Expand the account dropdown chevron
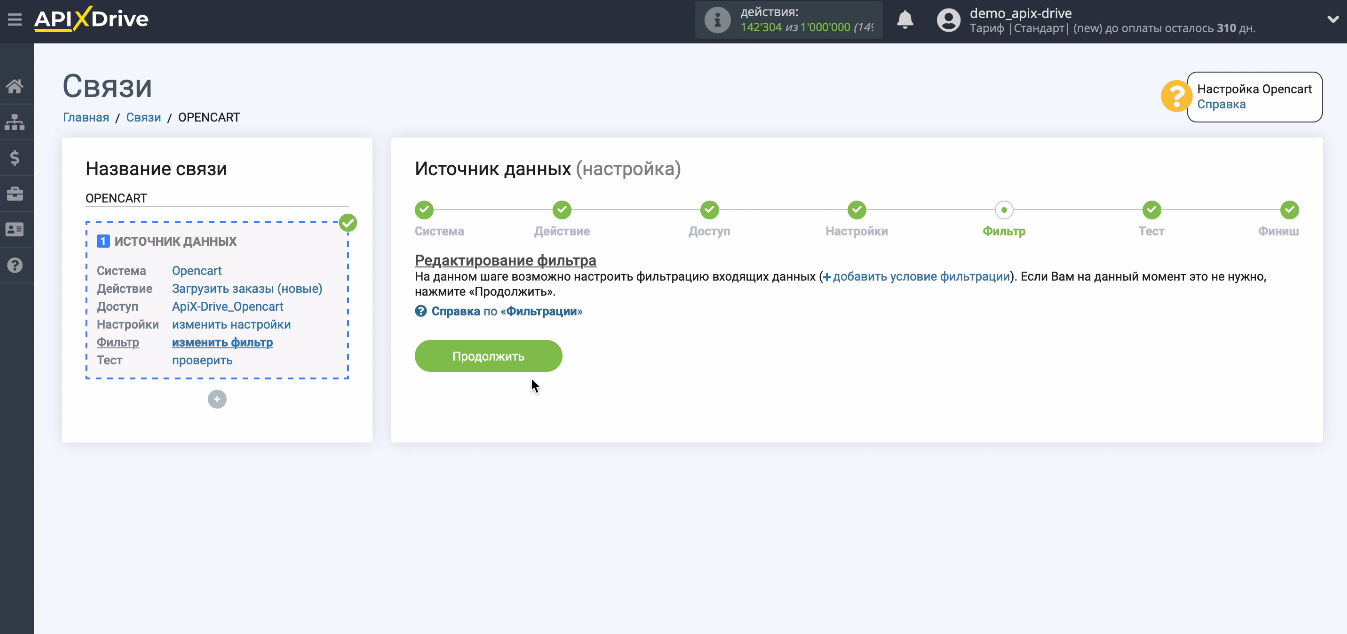 1332,19
